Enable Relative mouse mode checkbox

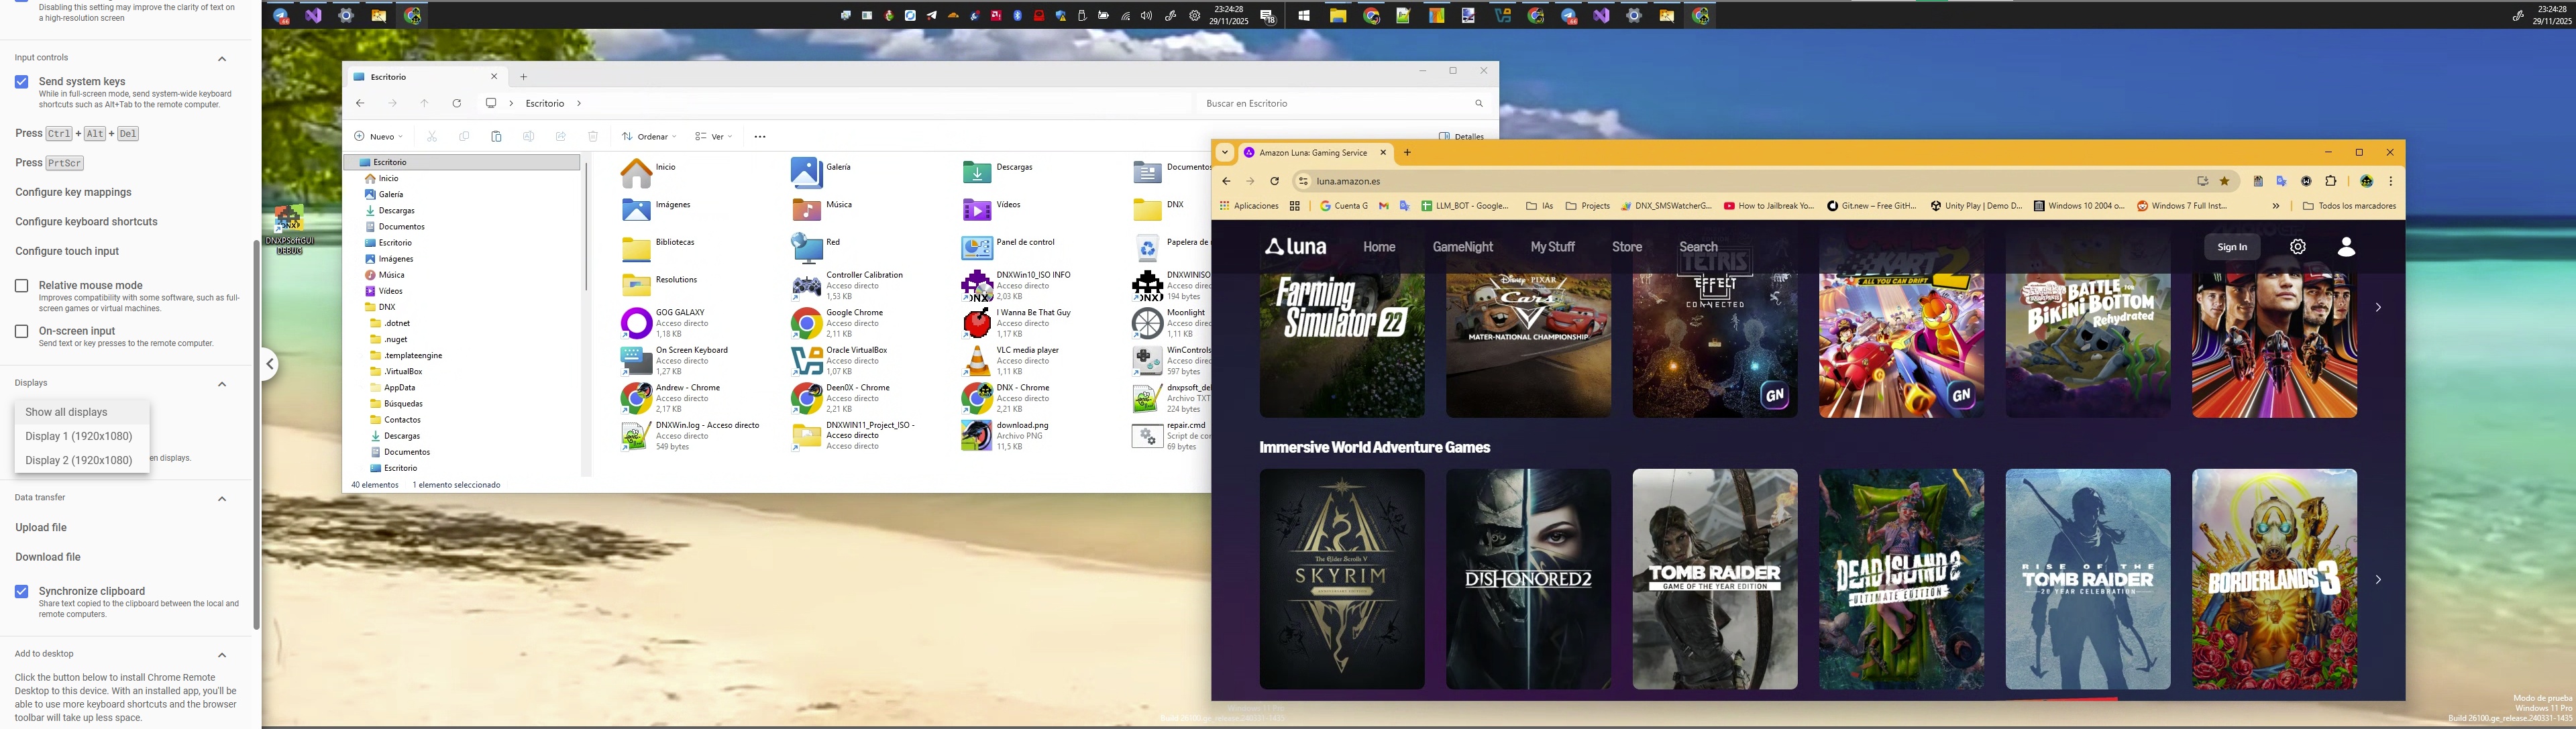pyautogui.click(x=21, y=286)
